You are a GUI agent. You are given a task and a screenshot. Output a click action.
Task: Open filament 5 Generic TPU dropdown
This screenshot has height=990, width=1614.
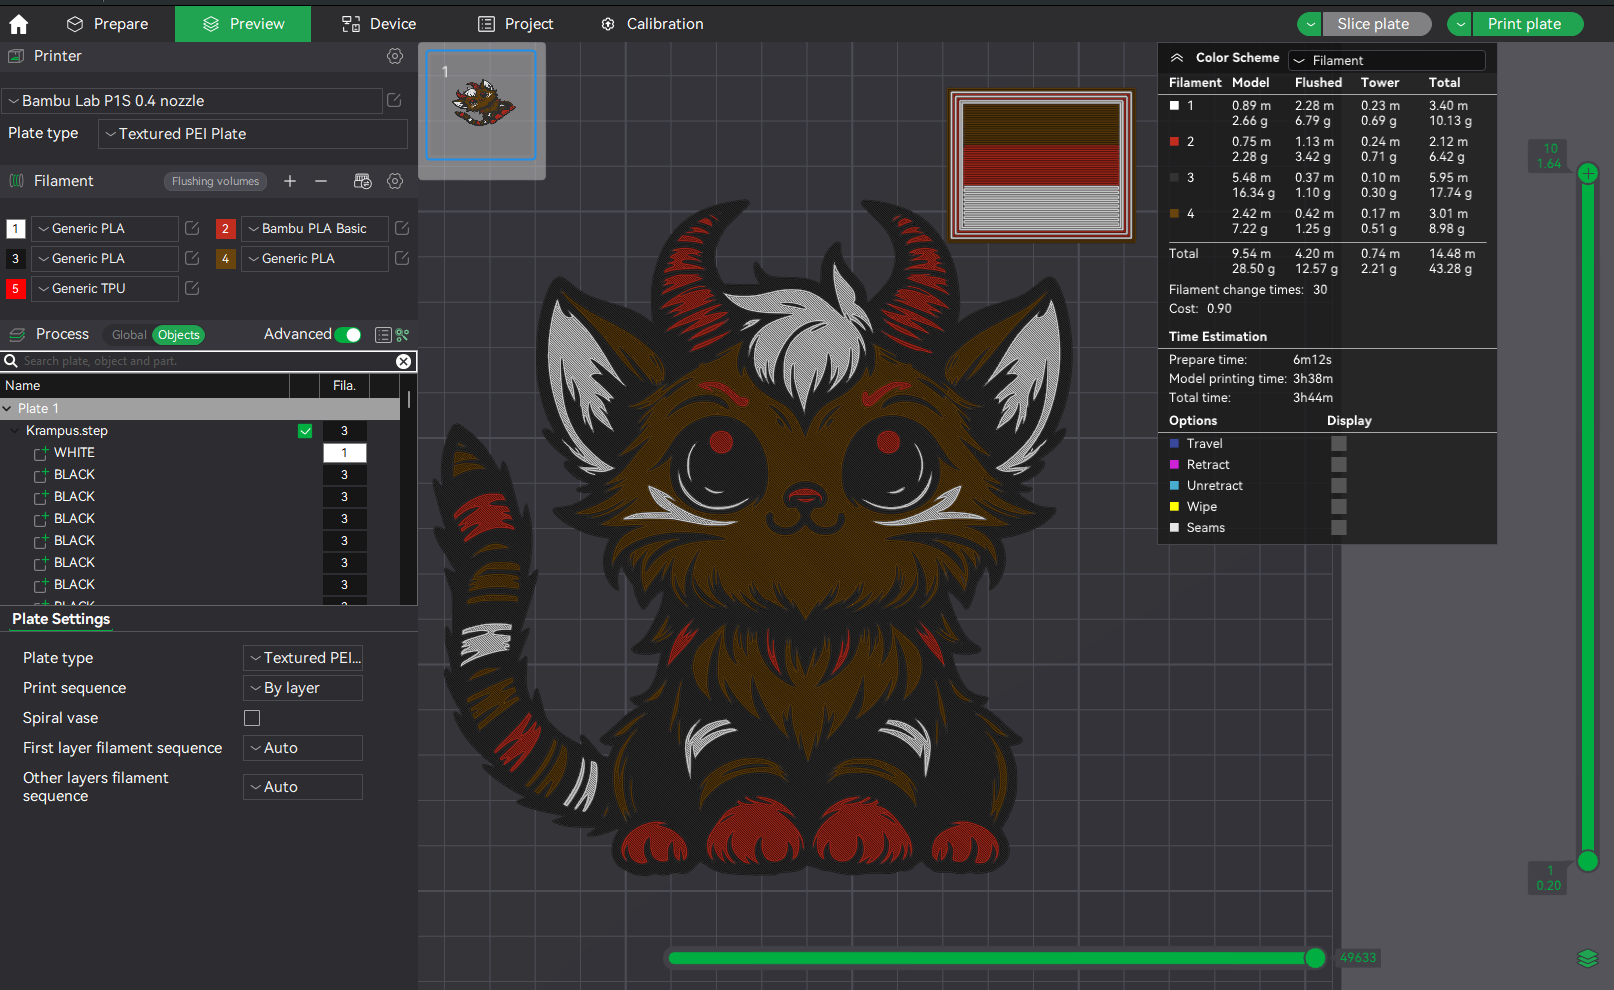coord(105,288)
